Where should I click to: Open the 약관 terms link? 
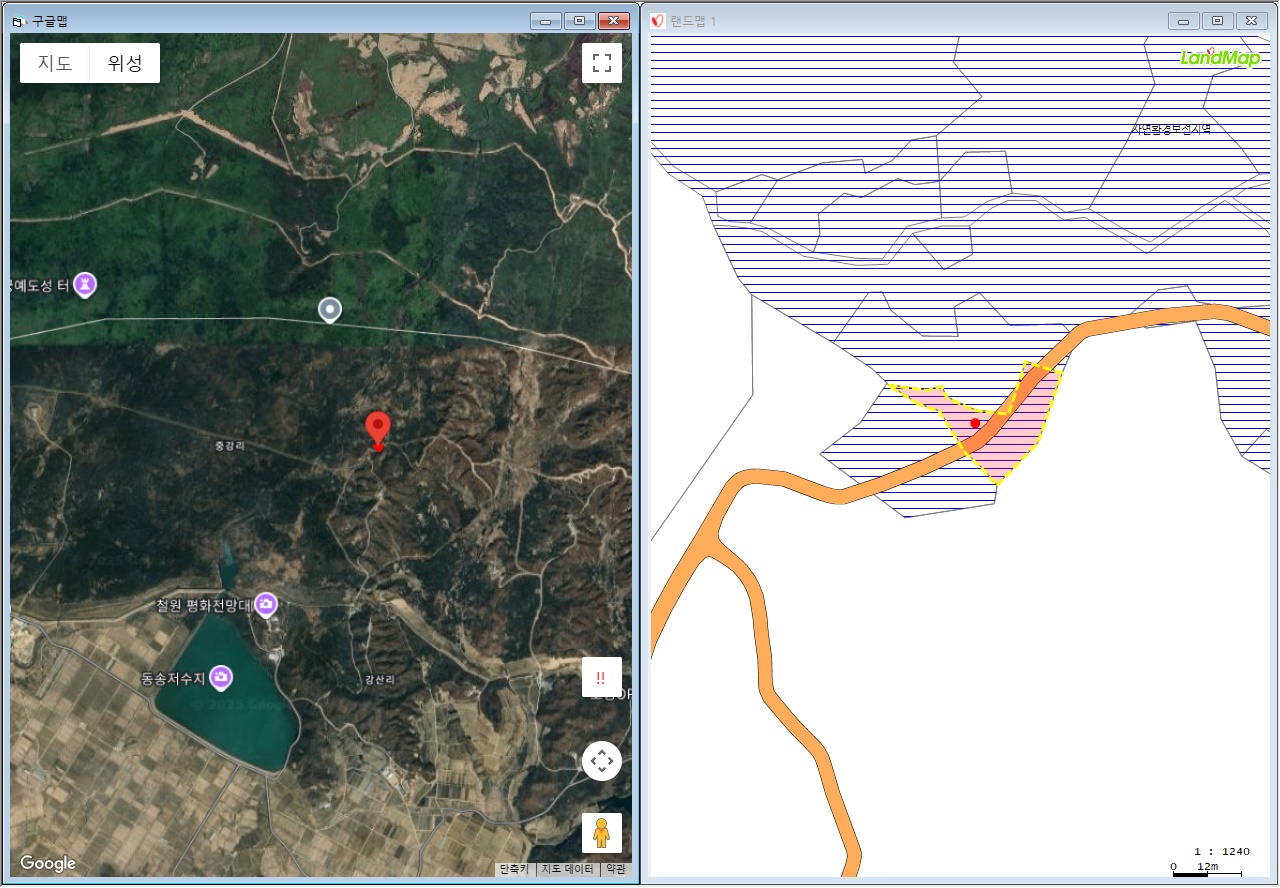point(615,870)
